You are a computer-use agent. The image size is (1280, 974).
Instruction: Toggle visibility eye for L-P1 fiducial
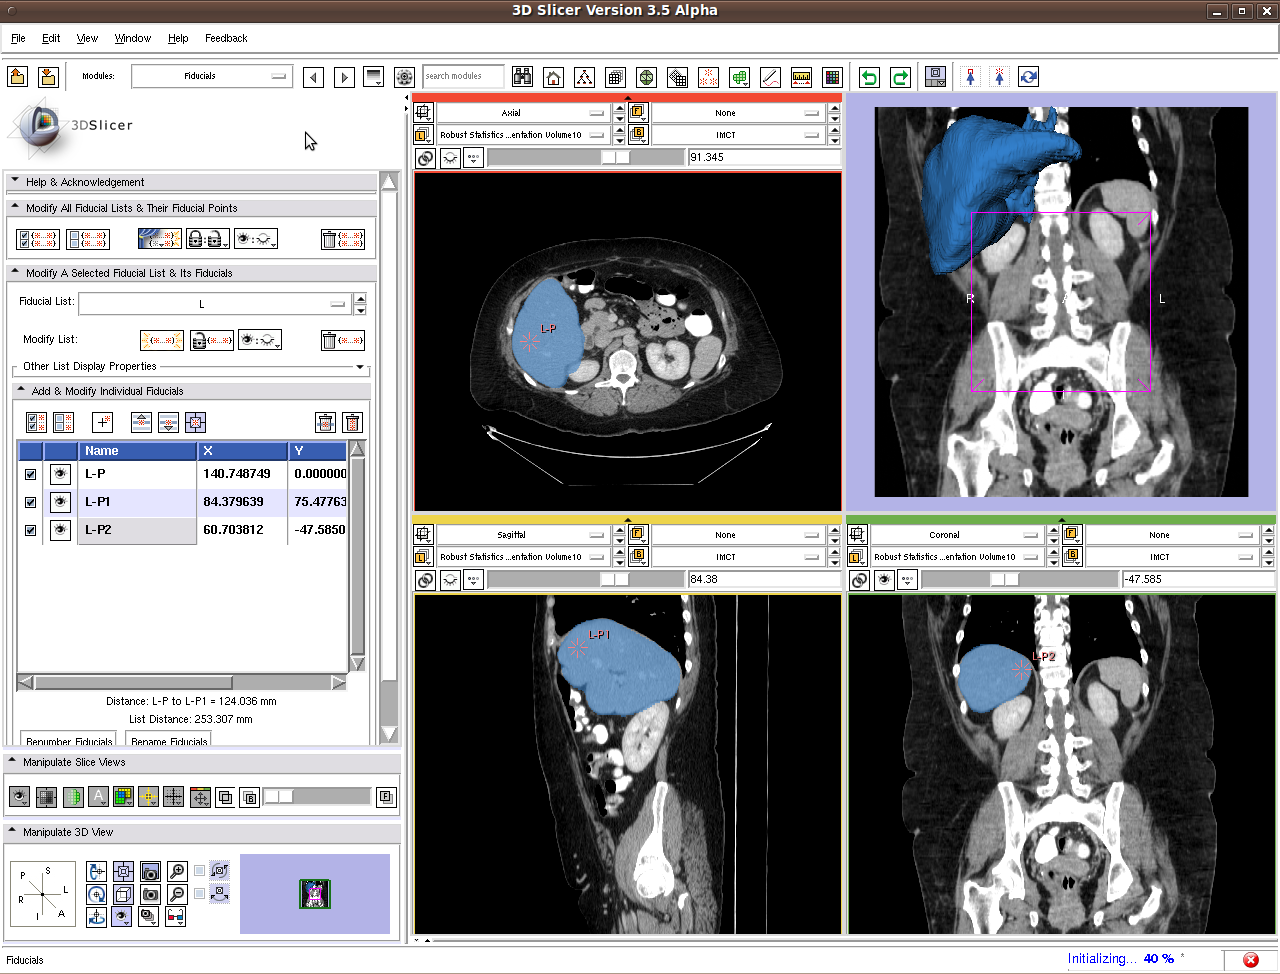coord(60,502)
